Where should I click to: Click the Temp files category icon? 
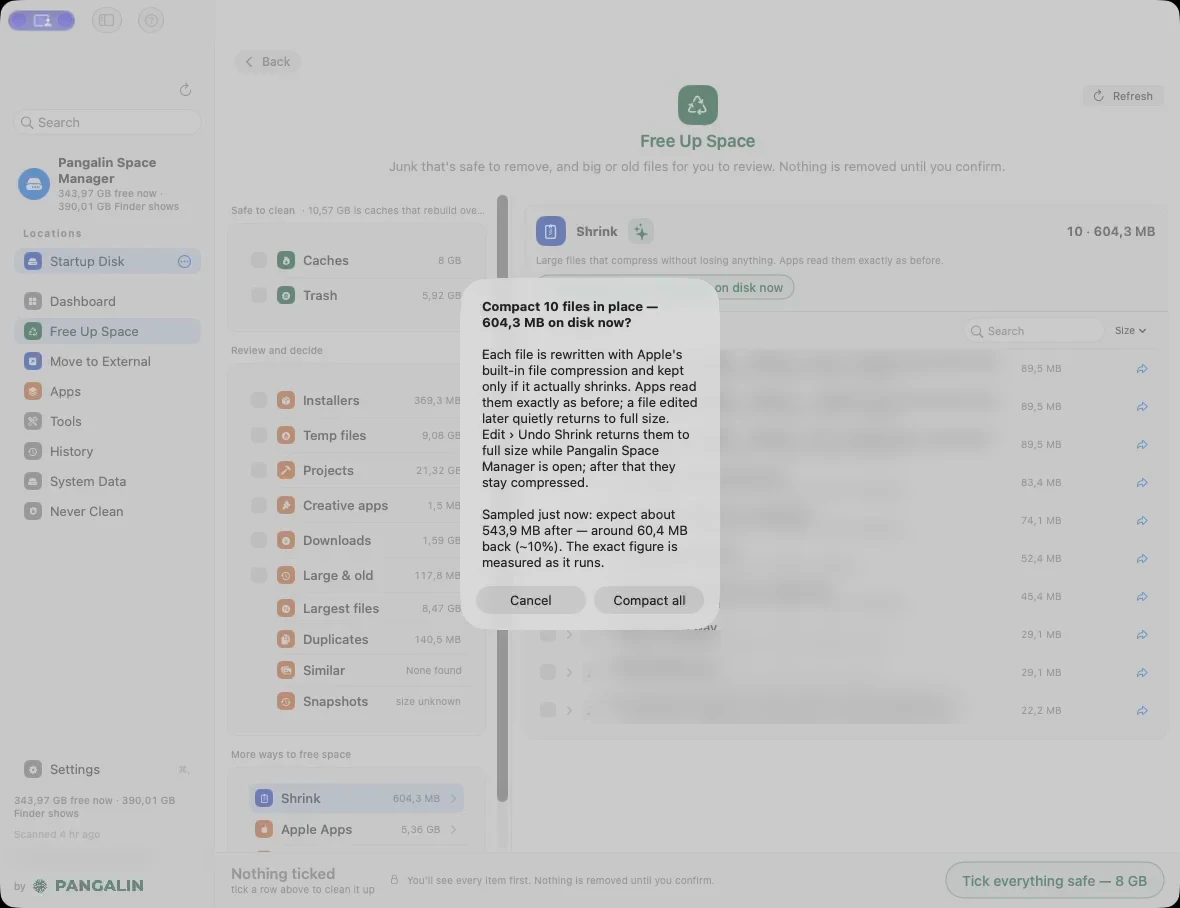[286, 435]
